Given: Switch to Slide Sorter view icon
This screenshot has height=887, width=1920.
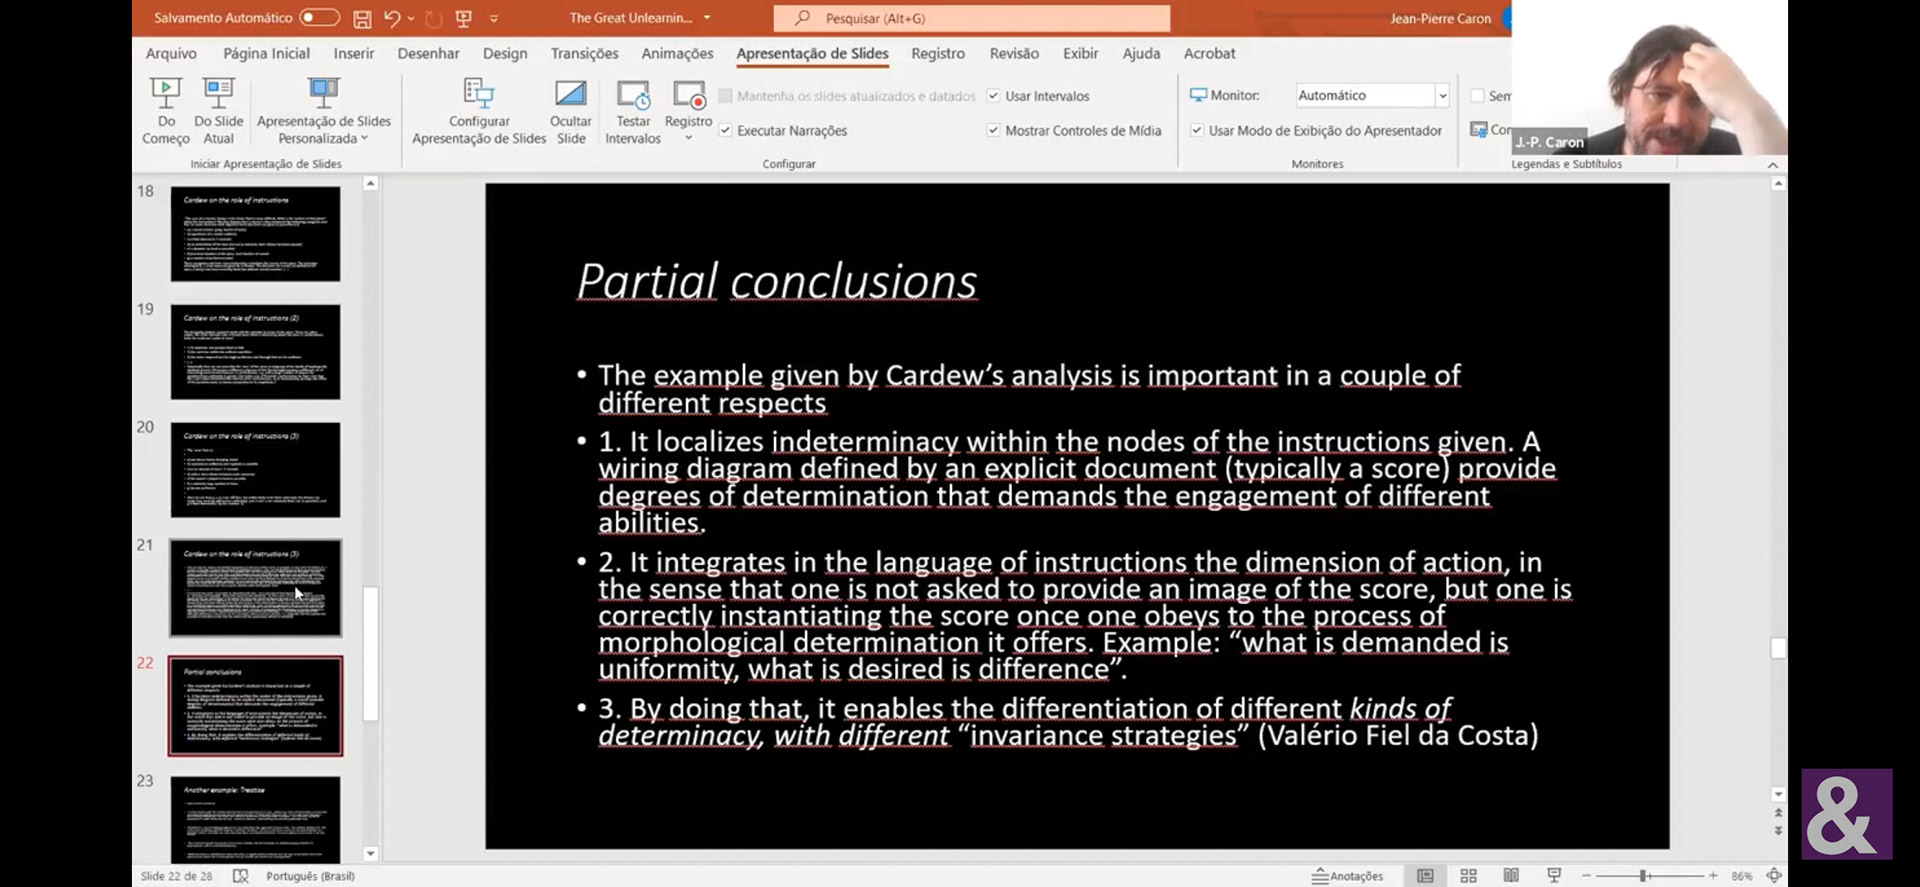Looking at the screenshot, I should pos(1468,876).
